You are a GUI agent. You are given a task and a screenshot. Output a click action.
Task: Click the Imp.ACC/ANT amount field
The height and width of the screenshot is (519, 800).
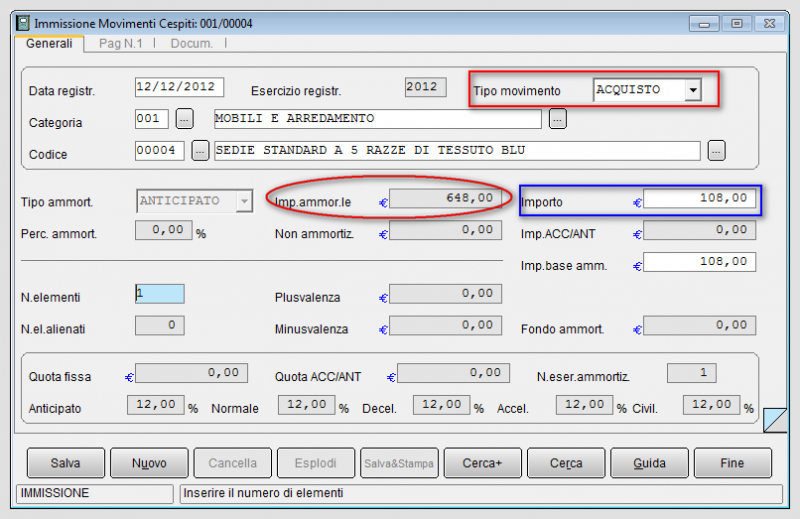699,230
